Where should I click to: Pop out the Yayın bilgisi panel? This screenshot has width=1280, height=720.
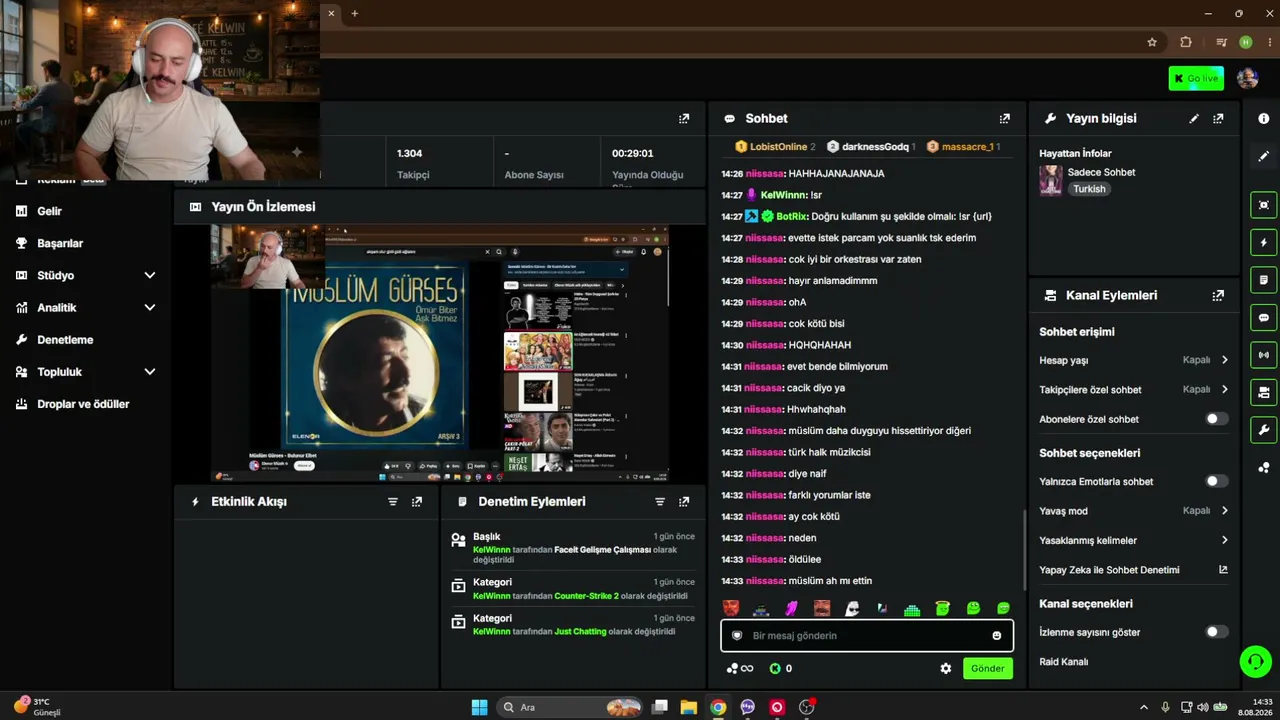click(1218, 118)
